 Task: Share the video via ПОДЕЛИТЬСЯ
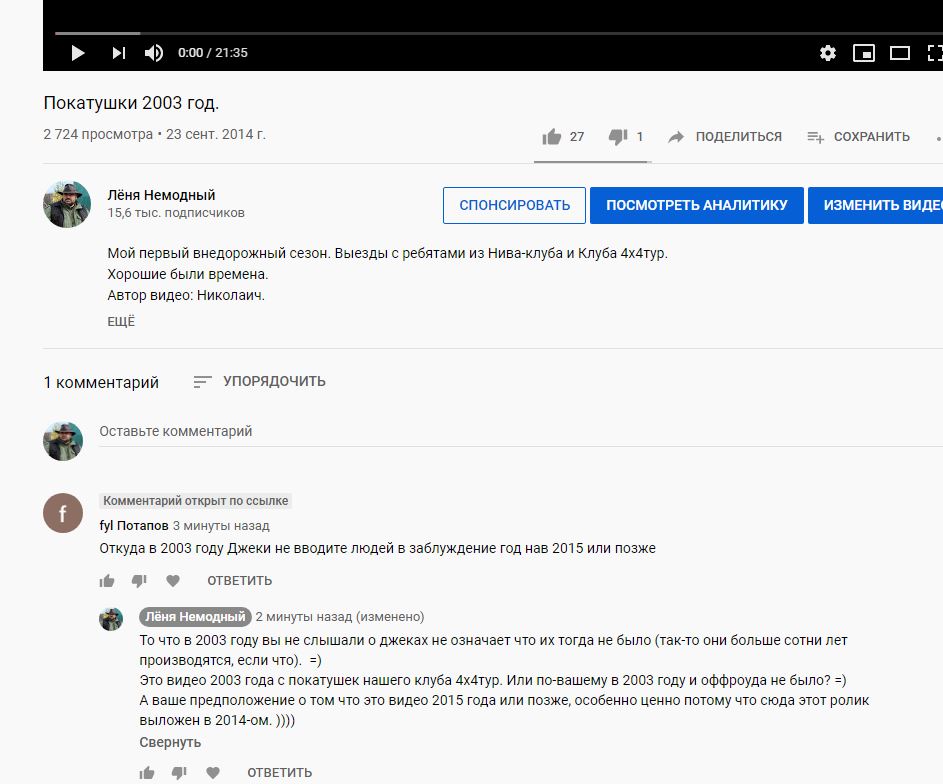(725, 137)
